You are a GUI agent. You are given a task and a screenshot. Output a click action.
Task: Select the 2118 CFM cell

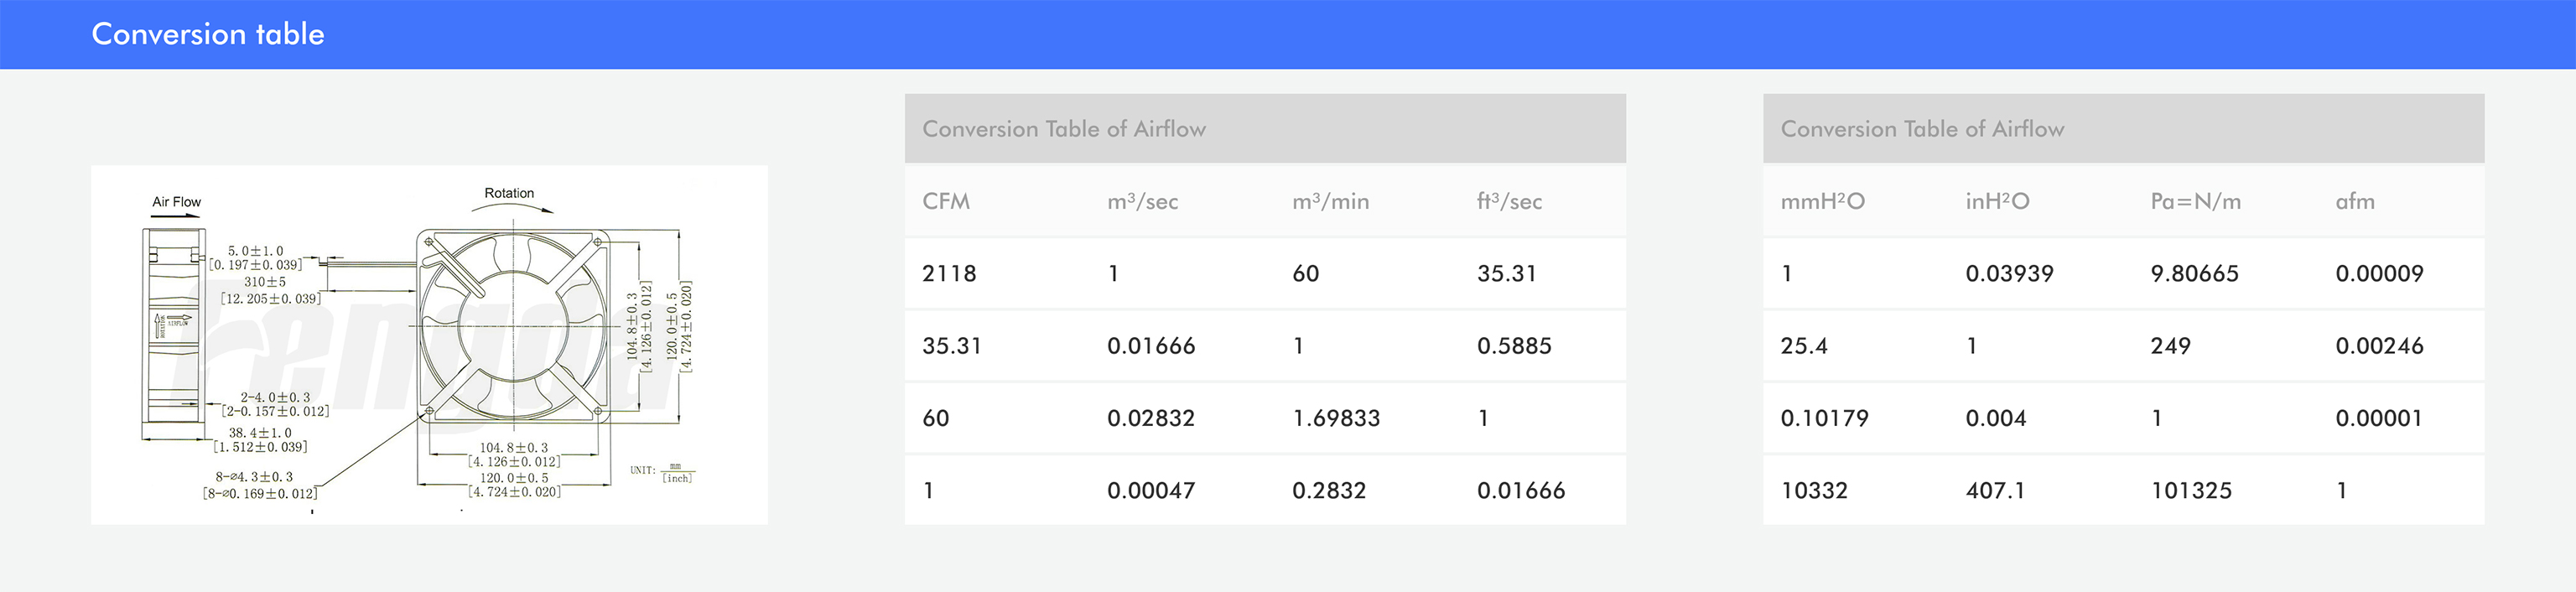tap(948, 273)
